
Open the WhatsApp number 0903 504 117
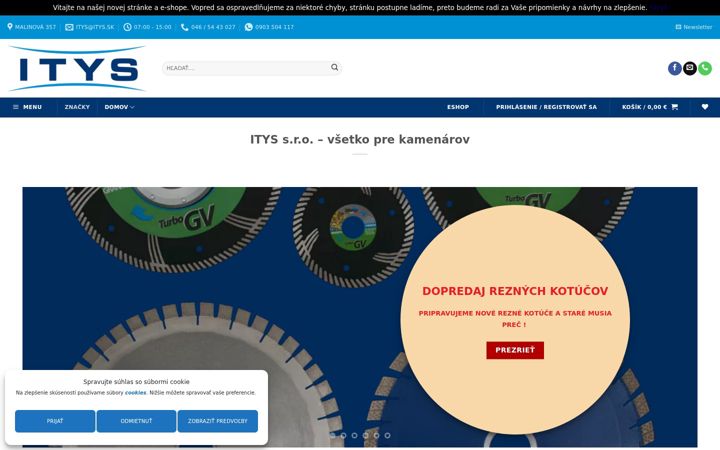tap(269, 27)
